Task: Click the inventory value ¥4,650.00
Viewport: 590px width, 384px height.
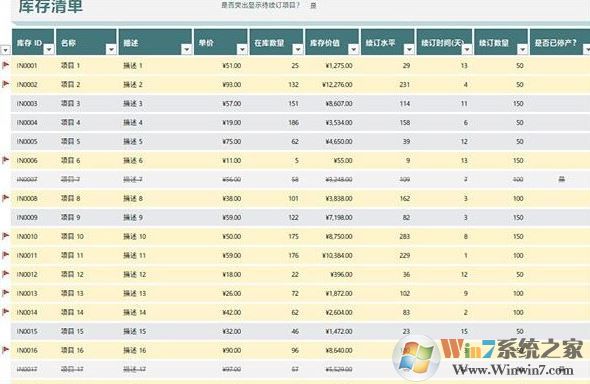Action: pos(339,141)
